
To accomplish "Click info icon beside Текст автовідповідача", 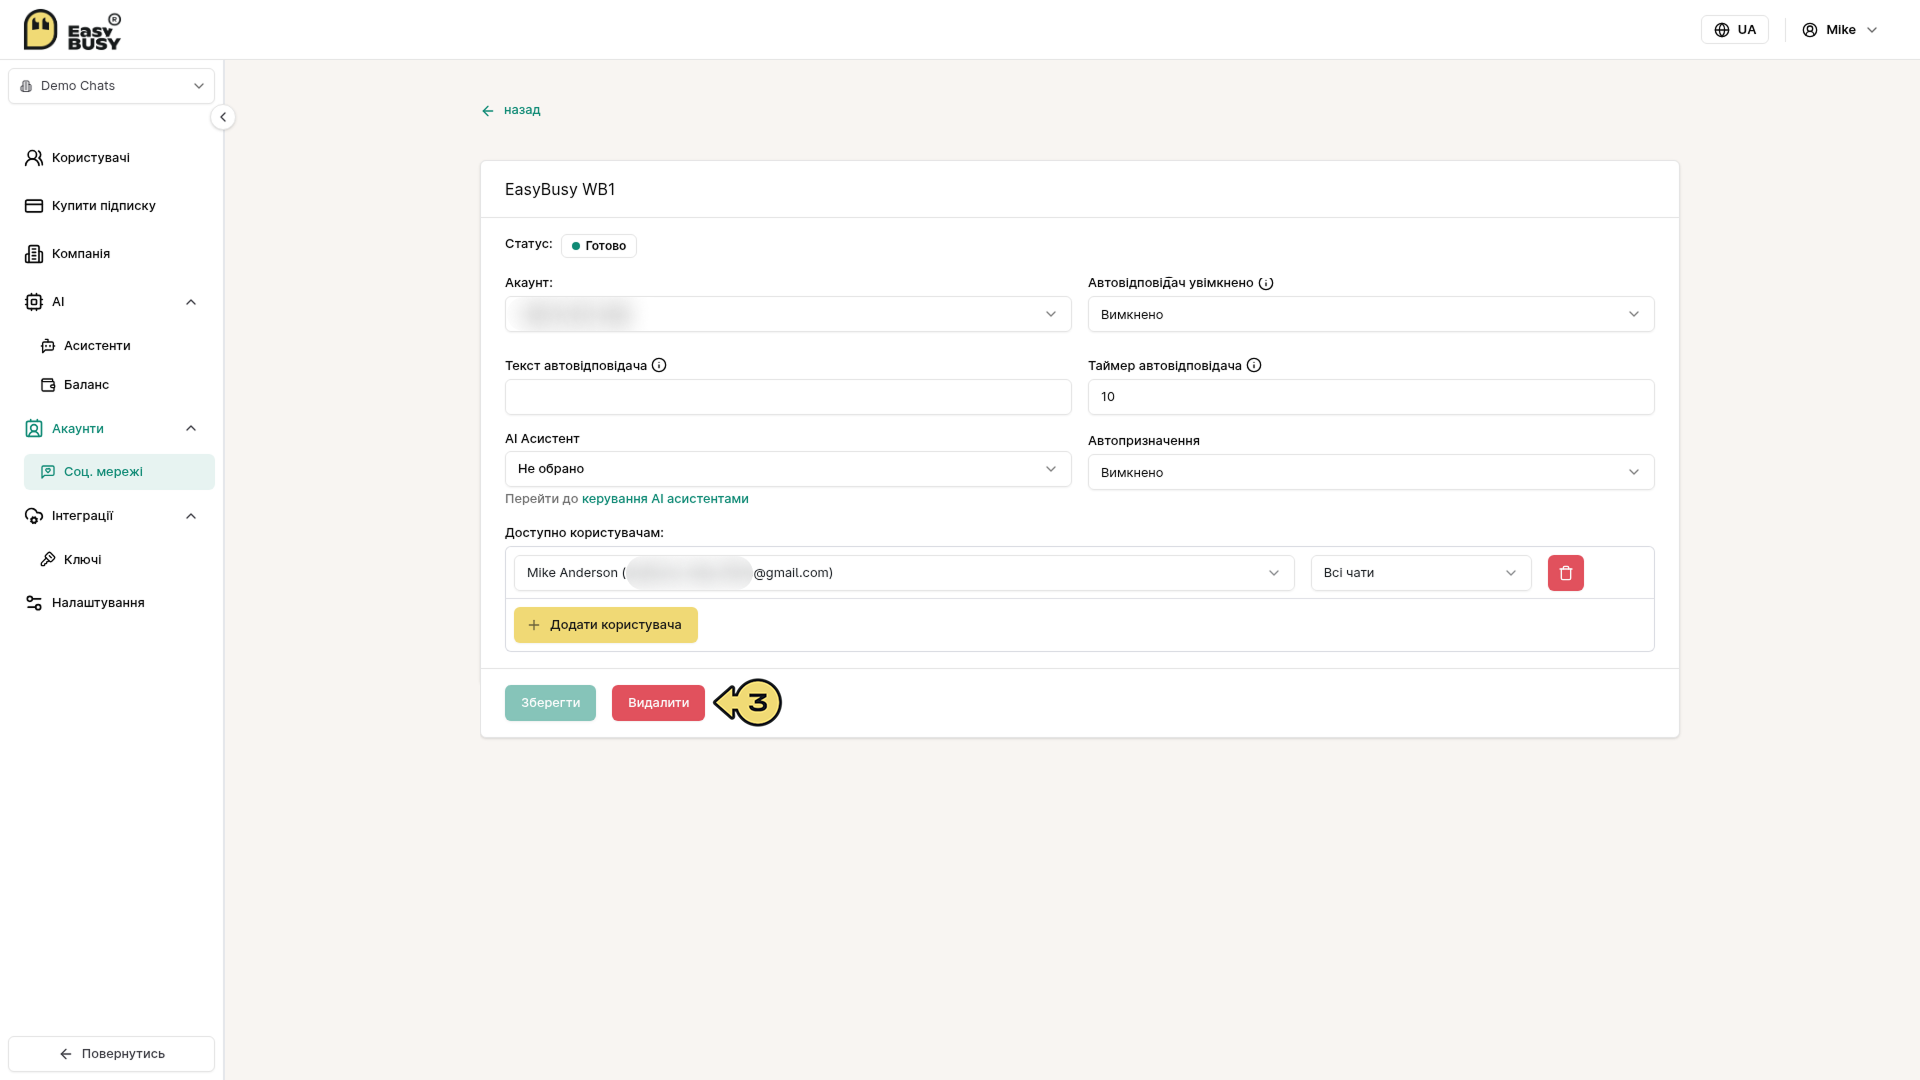I will 659,365.
